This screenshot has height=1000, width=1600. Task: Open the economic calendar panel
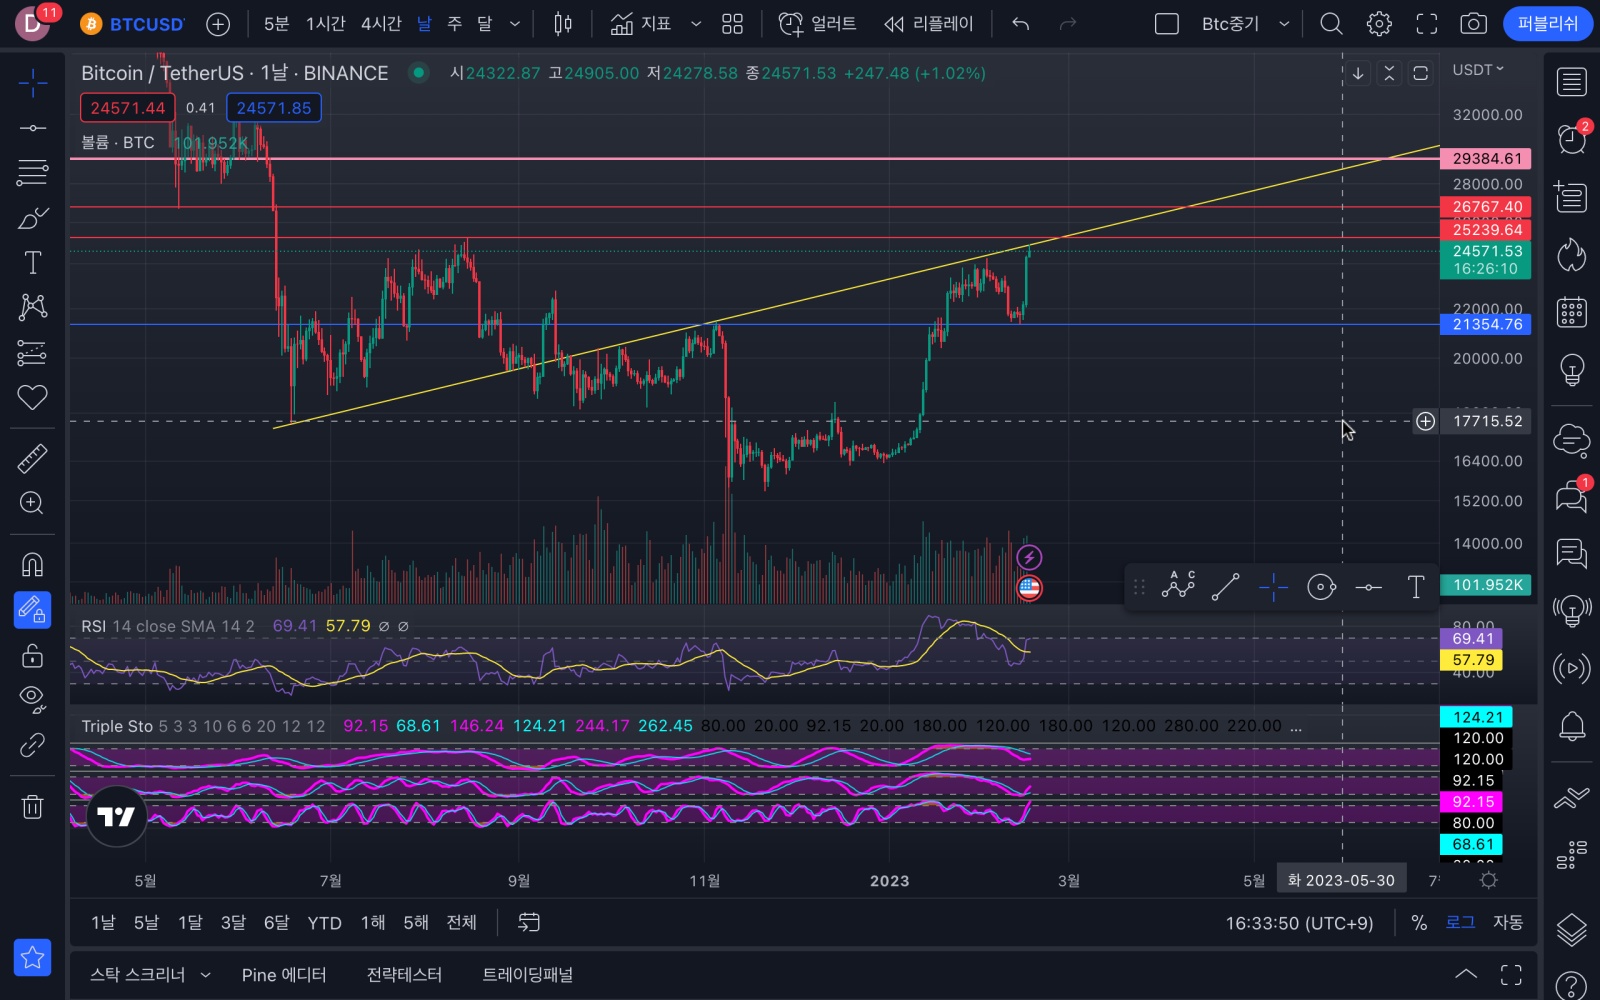coord(1572,312)
